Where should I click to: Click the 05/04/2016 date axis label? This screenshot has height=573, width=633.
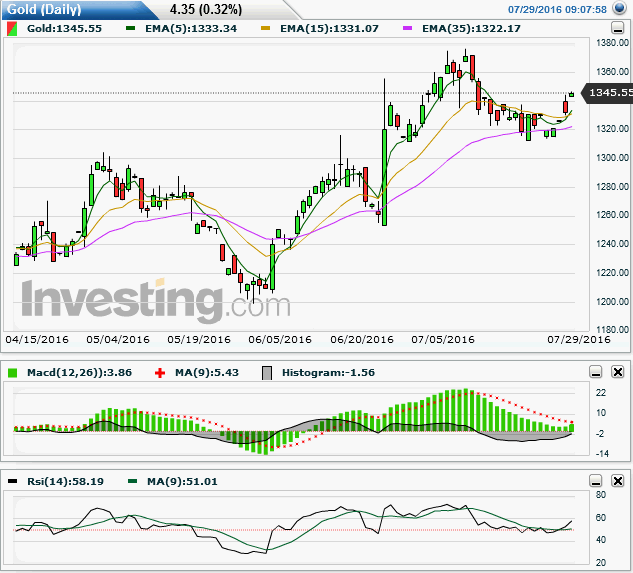click(x=118, y=340)
